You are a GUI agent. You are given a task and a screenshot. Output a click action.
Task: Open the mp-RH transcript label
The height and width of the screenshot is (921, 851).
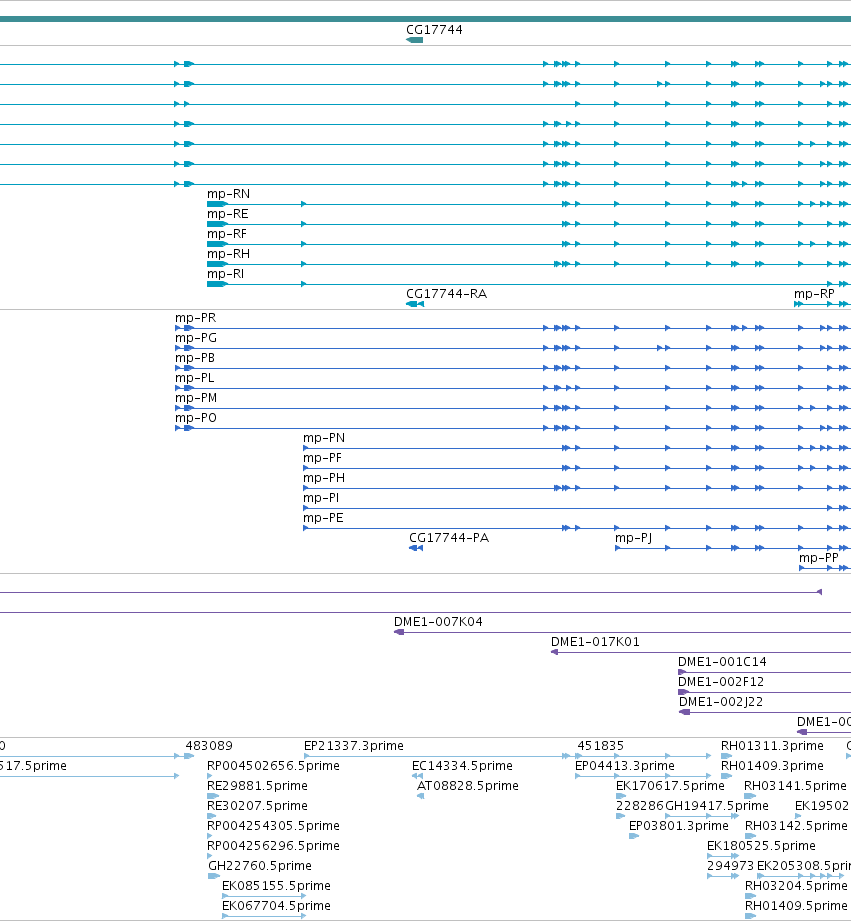[x=228, y=254]
